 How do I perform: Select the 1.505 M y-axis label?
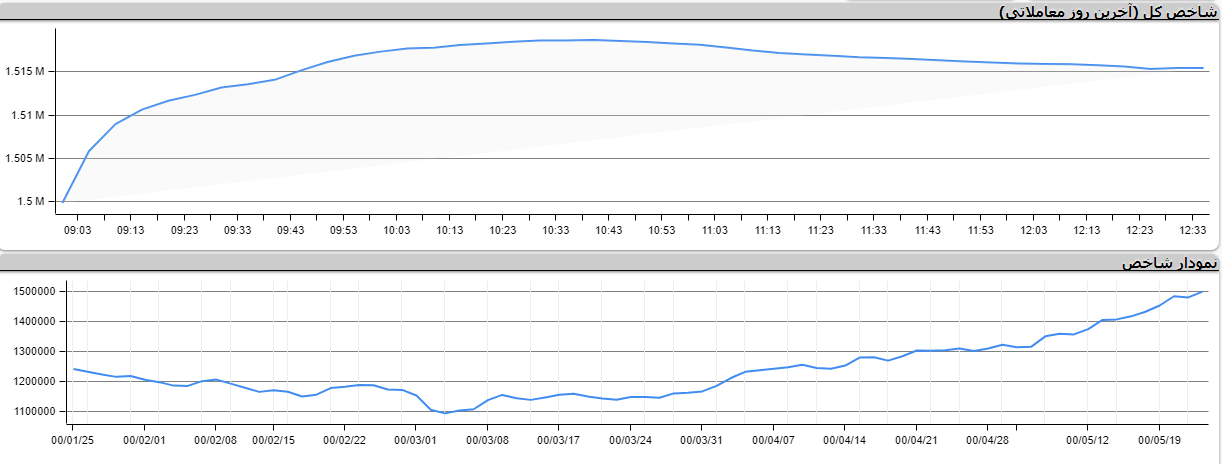tap(25, 158)
